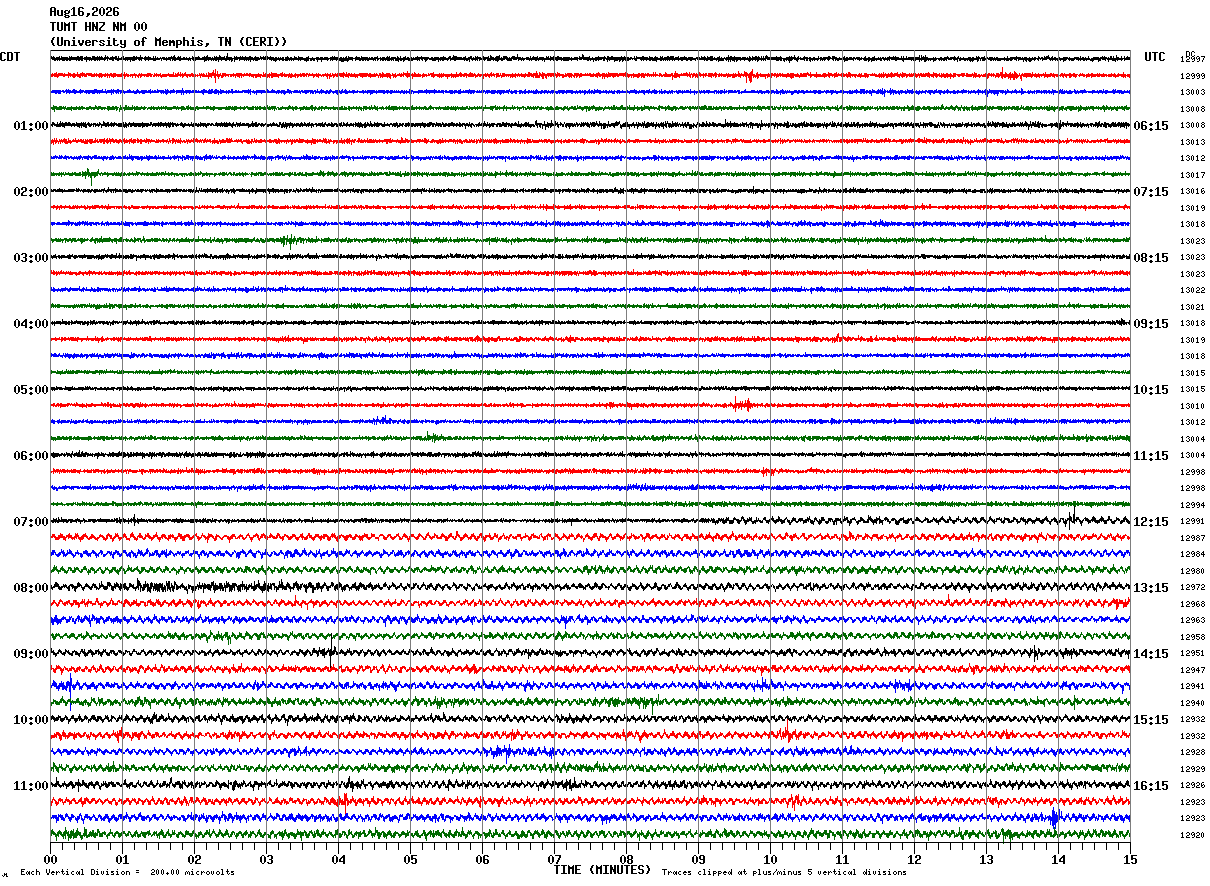Click the 12997 DC offset value
The height and width of the screenshot is (886, 1210).
(x=1192, y=60)
